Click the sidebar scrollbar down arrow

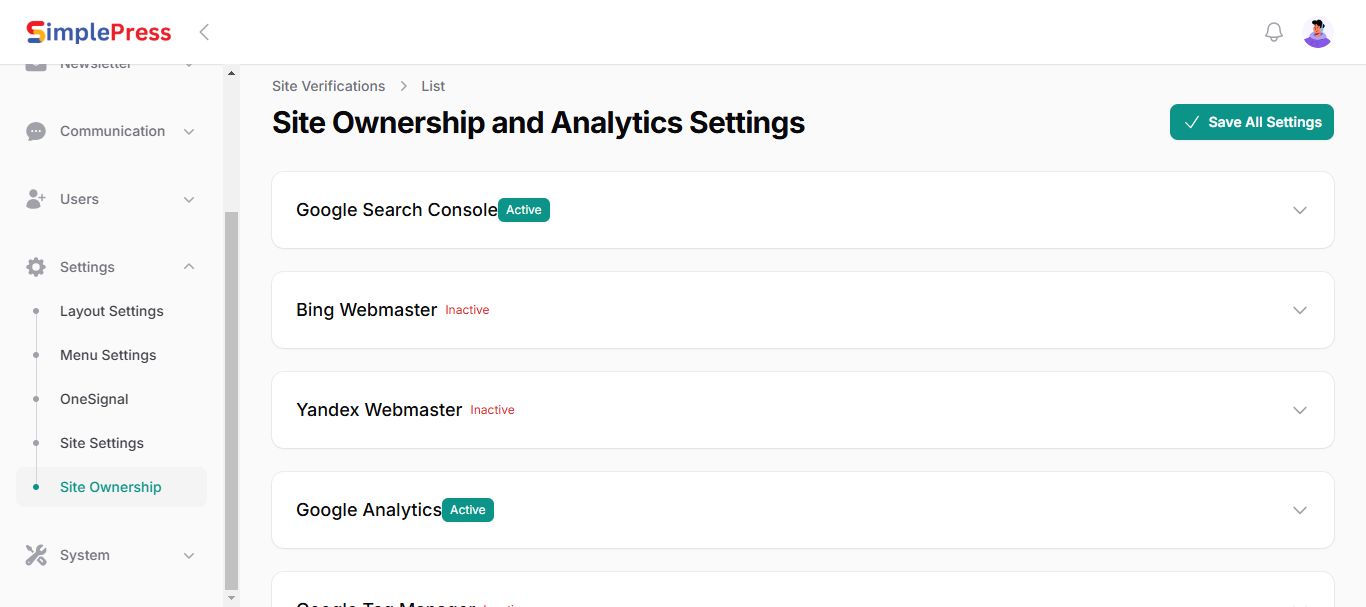232,598
